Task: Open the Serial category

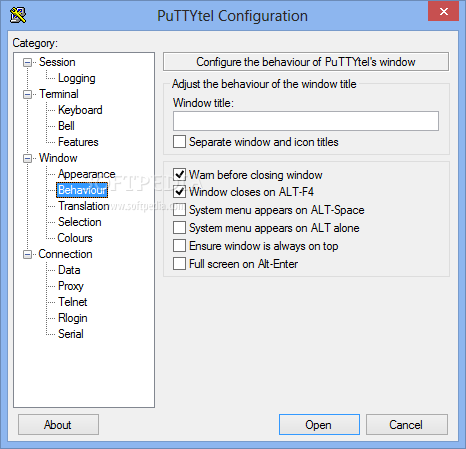Action: click(71, 334)
